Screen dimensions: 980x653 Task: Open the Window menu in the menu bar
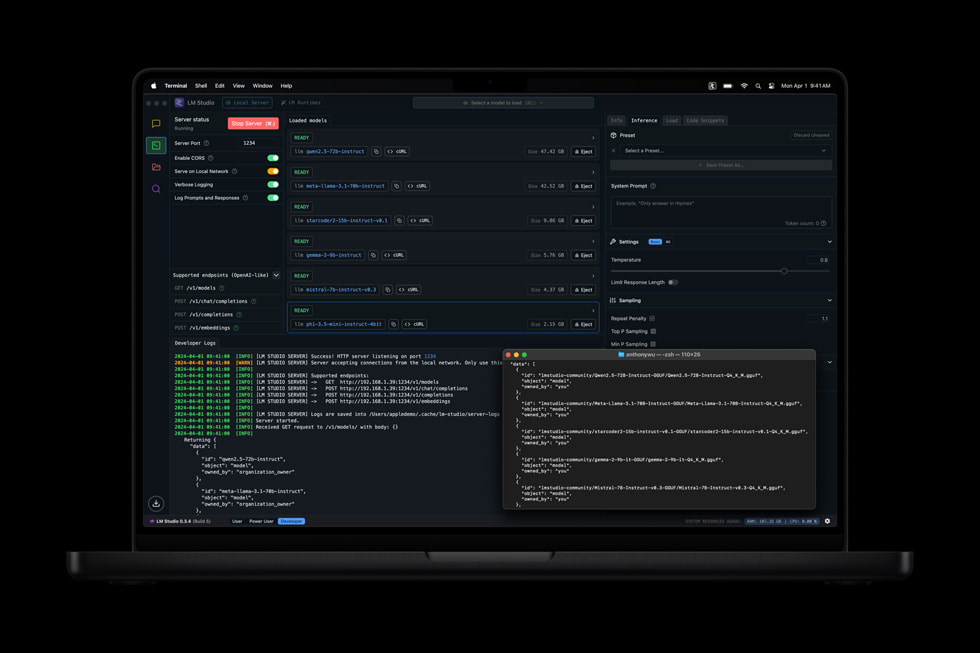click(263, 85)
